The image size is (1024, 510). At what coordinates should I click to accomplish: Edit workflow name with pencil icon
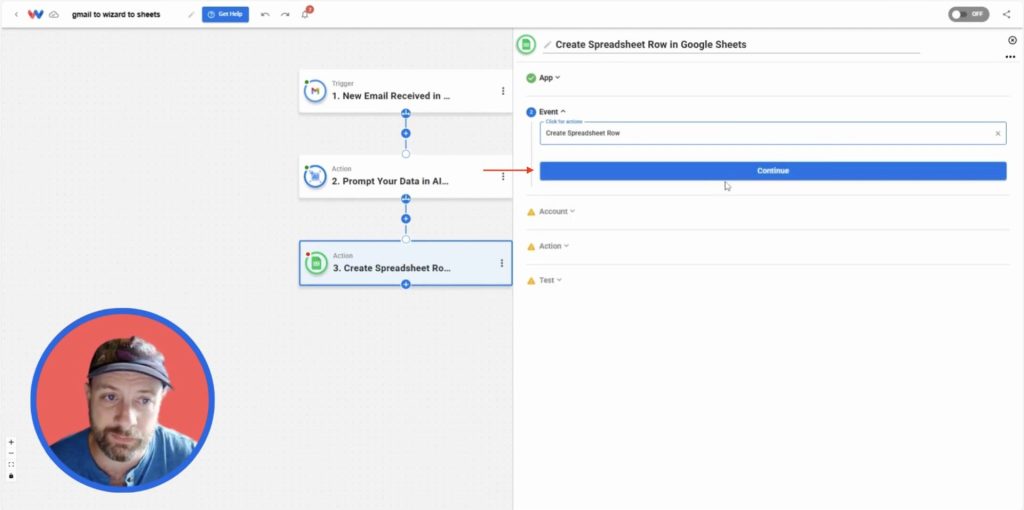pyautogui.click(x=191, y=14)
